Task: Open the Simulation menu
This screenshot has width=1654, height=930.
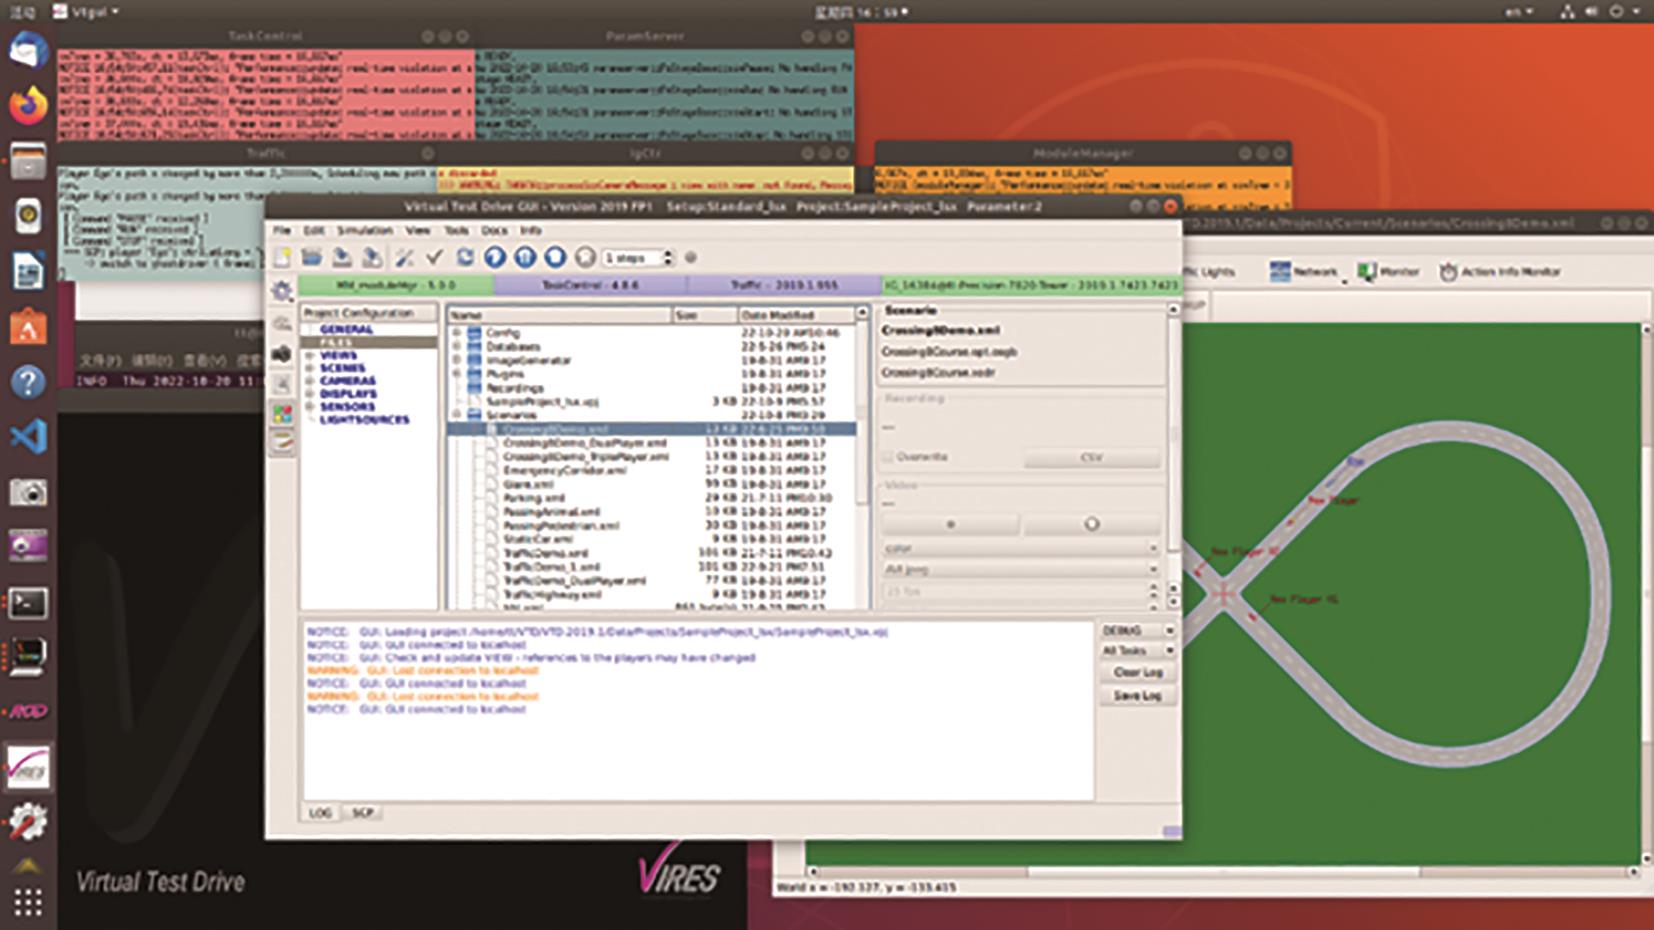Action: coord(364,230)
